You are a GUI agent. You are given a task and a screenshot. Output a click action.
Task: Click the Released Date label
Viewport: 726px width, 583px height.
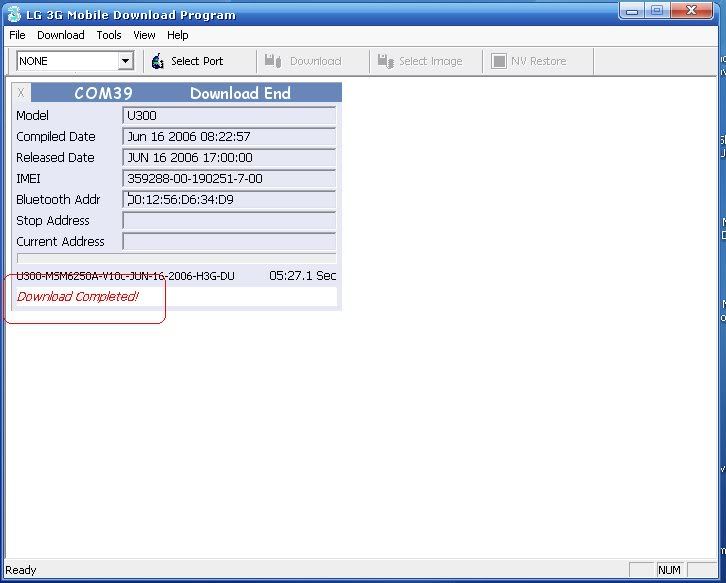55,157
